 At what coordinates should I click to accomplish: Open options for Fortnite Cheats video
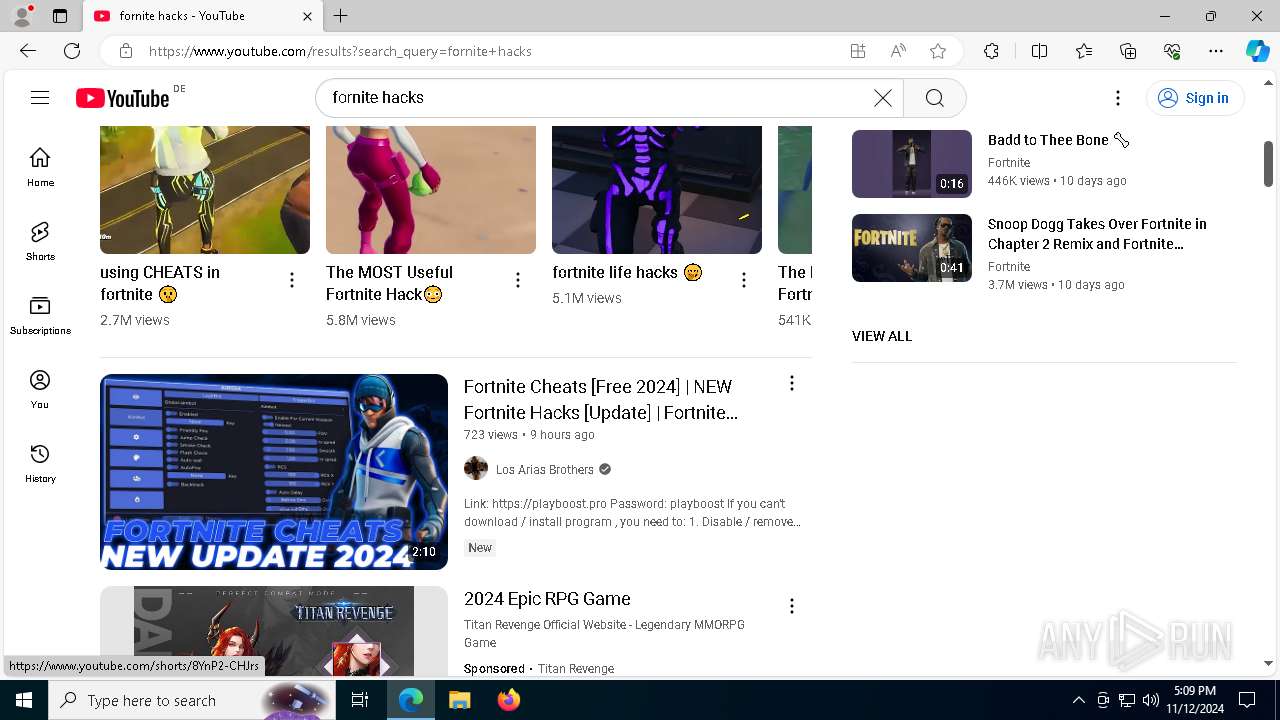[x=792, y=383]
